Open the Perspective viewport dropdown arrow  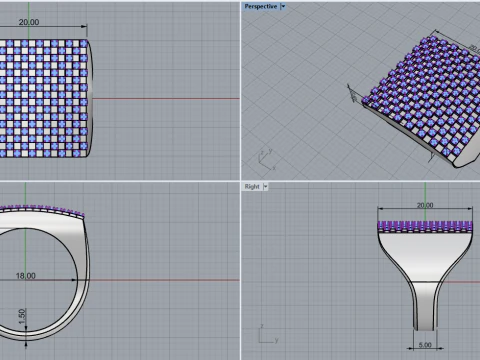[x=283, y=6]
